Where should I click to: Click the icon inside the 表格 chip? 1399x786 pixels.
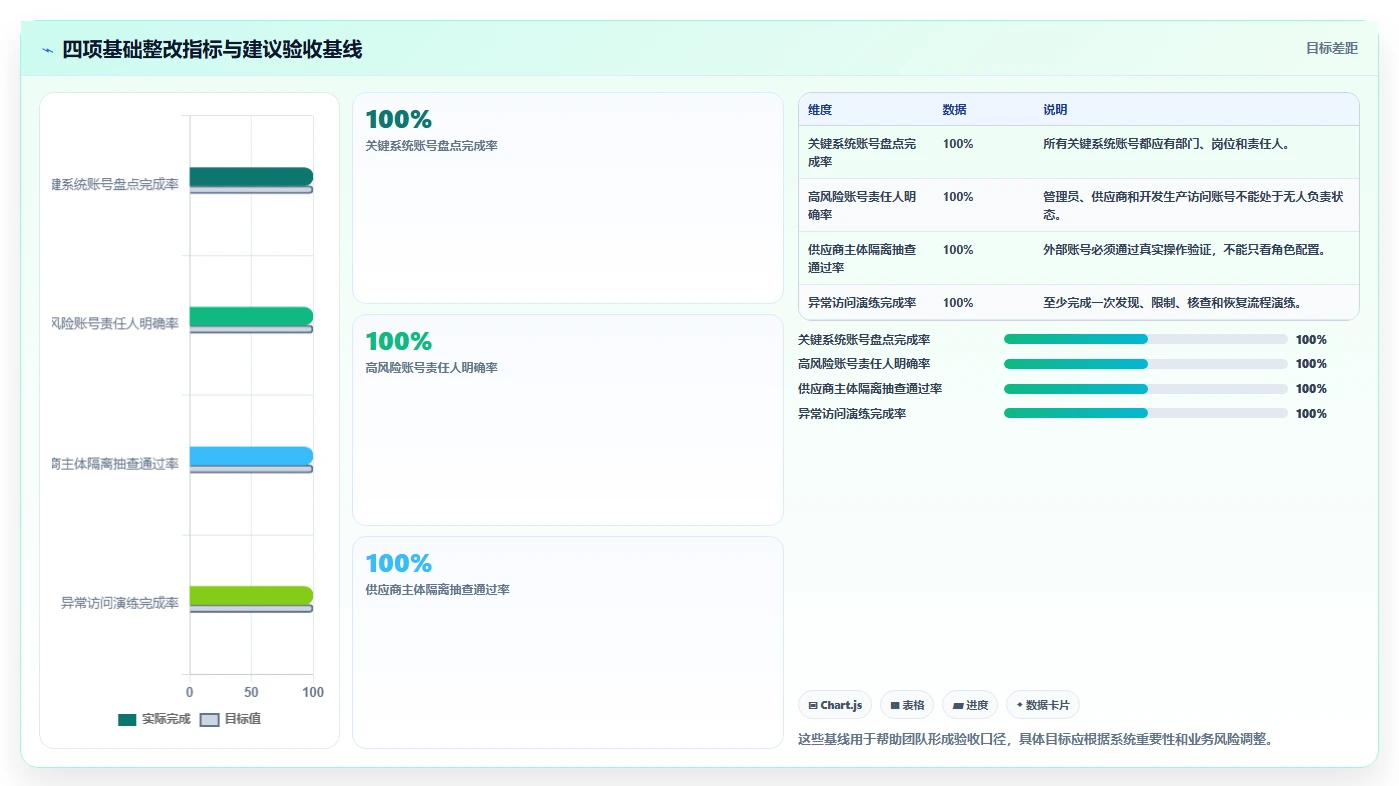coord(895,705)
